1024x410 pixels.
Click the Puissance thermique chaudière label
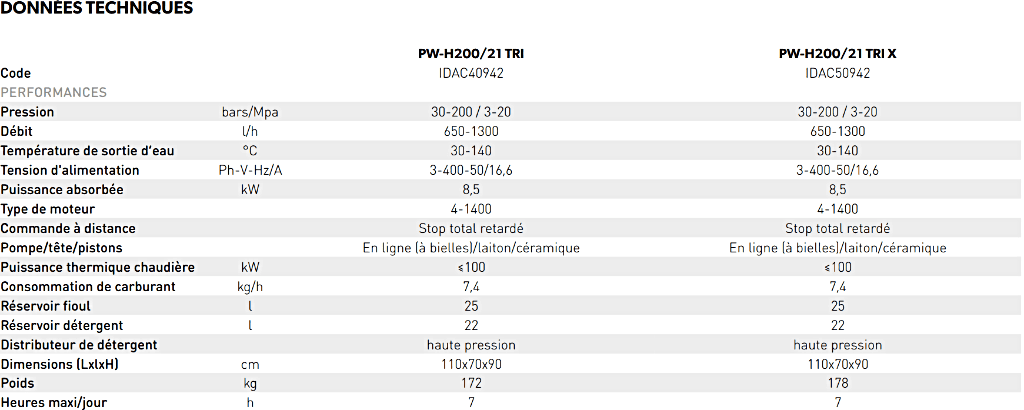pyautogui.click(x=98, y=267)
